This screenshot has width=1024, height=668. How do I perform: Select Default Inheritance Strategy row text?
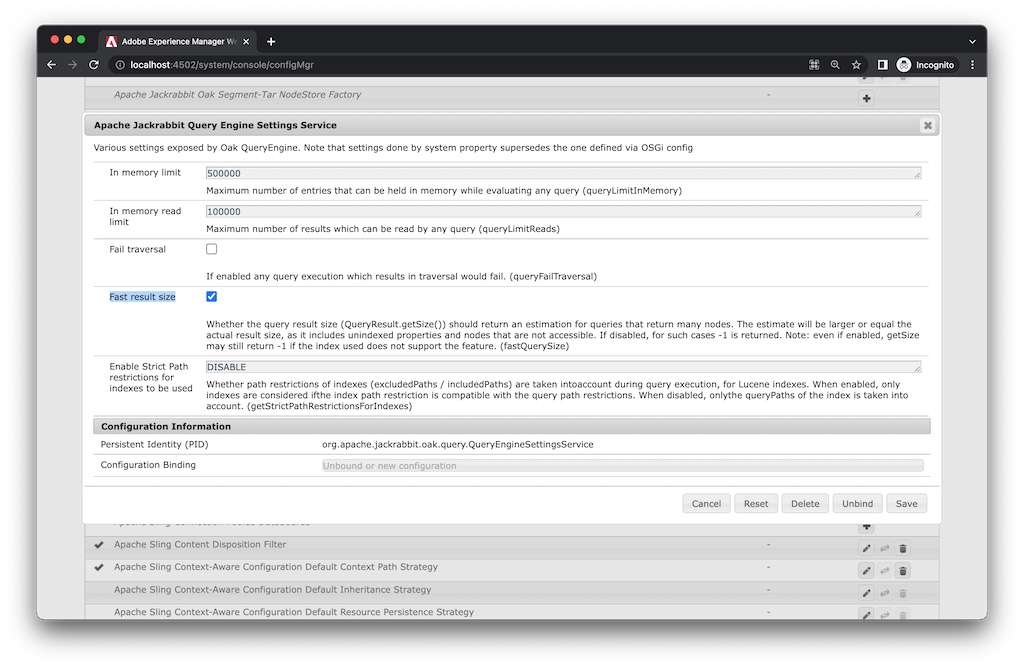tap(272, 590)
